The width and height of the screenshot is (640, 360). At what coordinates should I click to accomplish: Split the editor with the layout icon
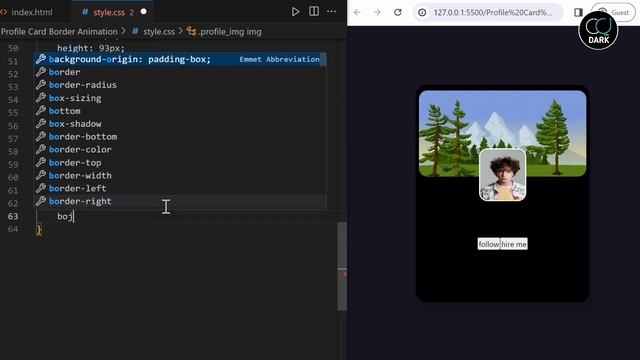(314, 11)
